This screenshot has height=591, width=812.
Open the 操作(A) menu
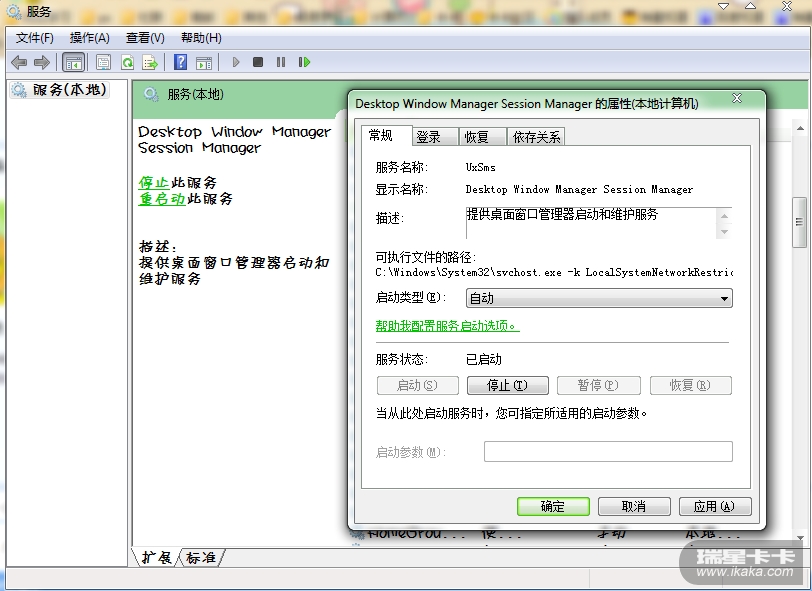(90, 38)
